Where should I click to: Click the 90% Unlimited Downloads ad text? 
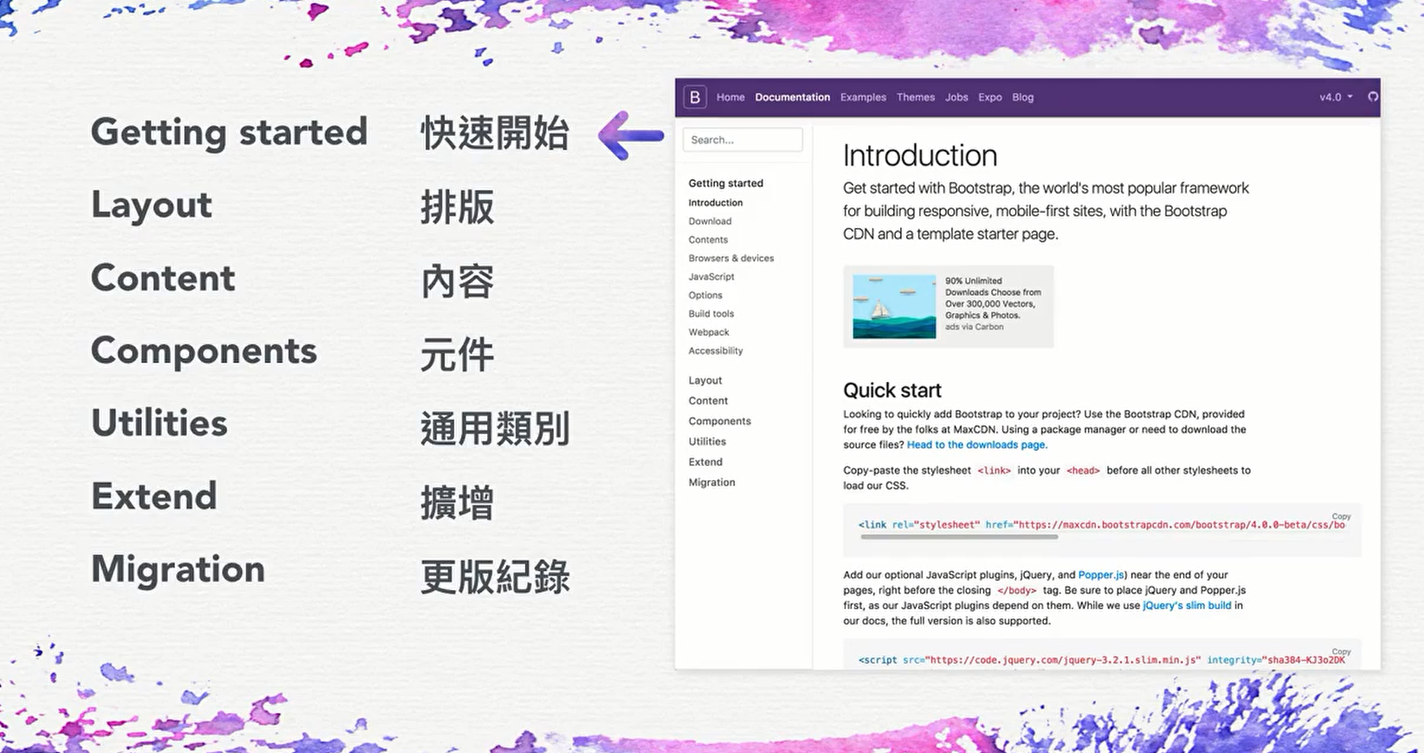993,298
